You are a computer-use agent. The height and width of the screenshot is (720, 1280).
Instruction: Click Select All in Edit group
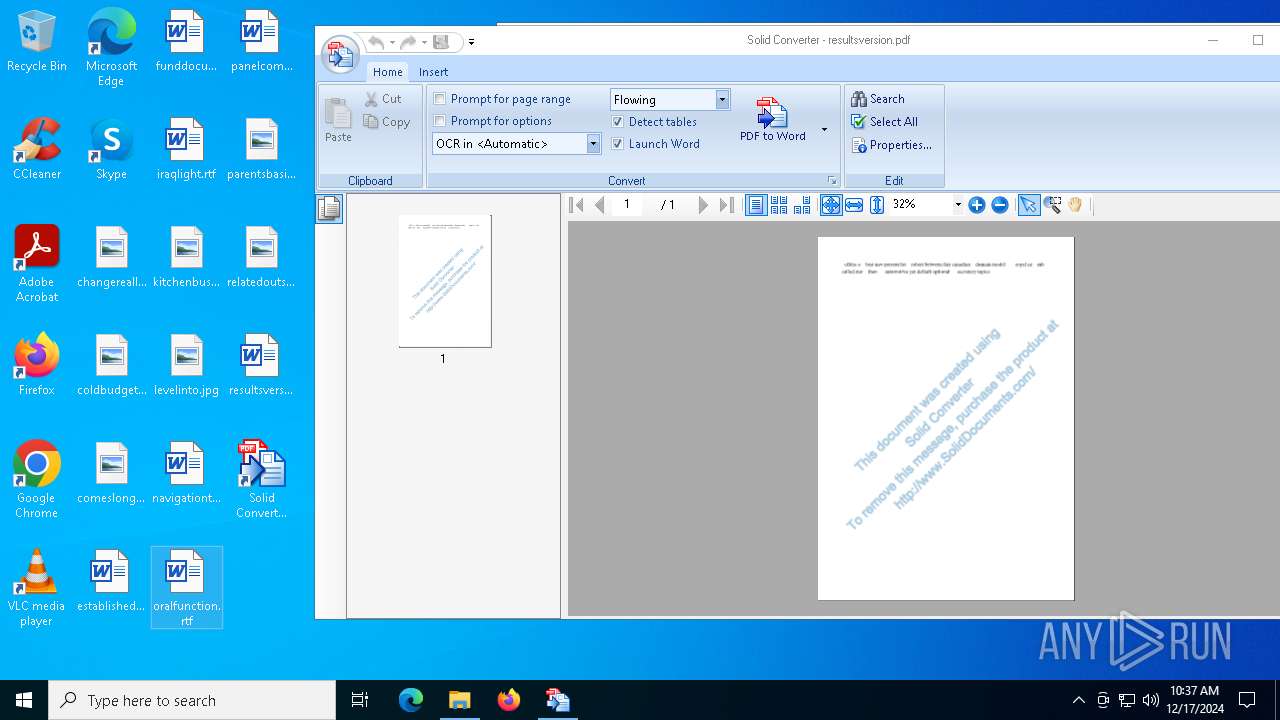885,122
